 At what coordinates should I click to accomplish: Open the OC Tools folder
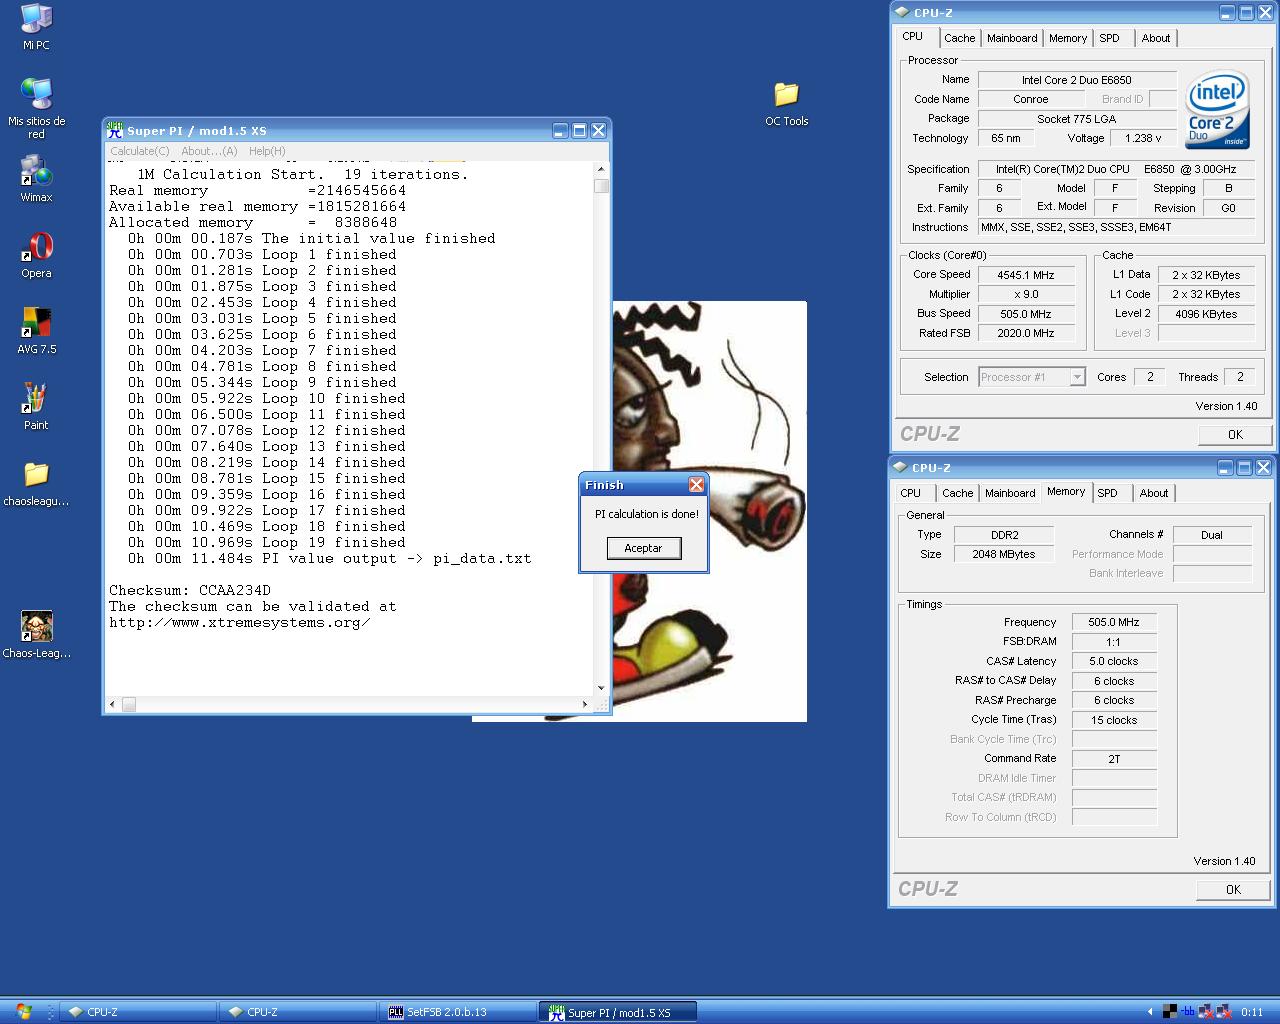tap(787, 103)
